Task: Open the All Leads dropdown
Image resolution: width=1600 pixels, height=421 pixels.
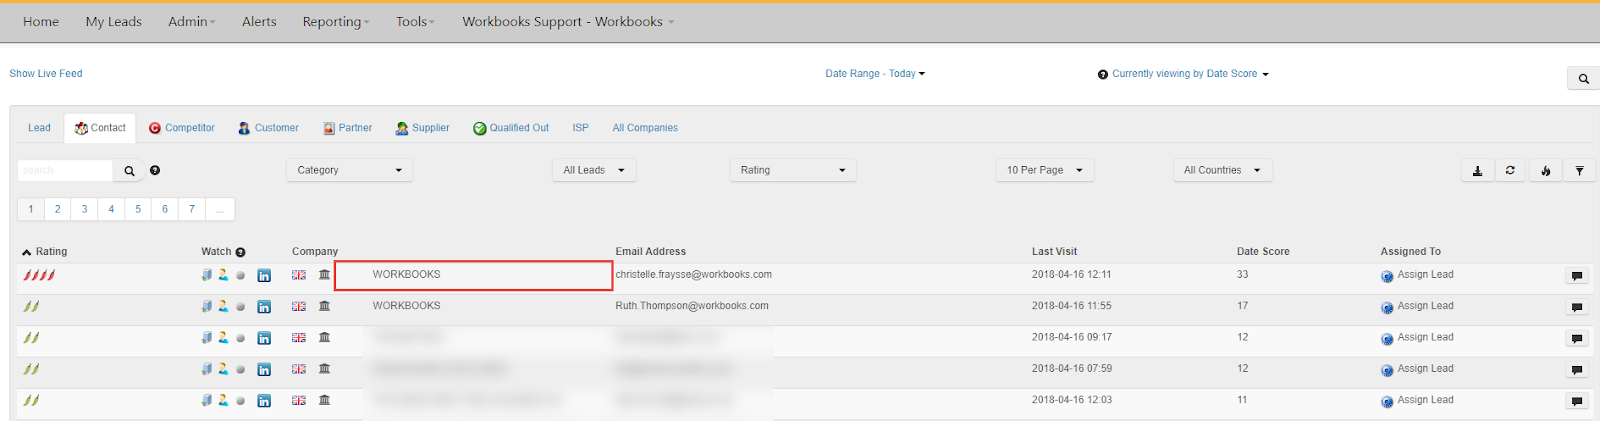Action: click(x=594, y=171)
